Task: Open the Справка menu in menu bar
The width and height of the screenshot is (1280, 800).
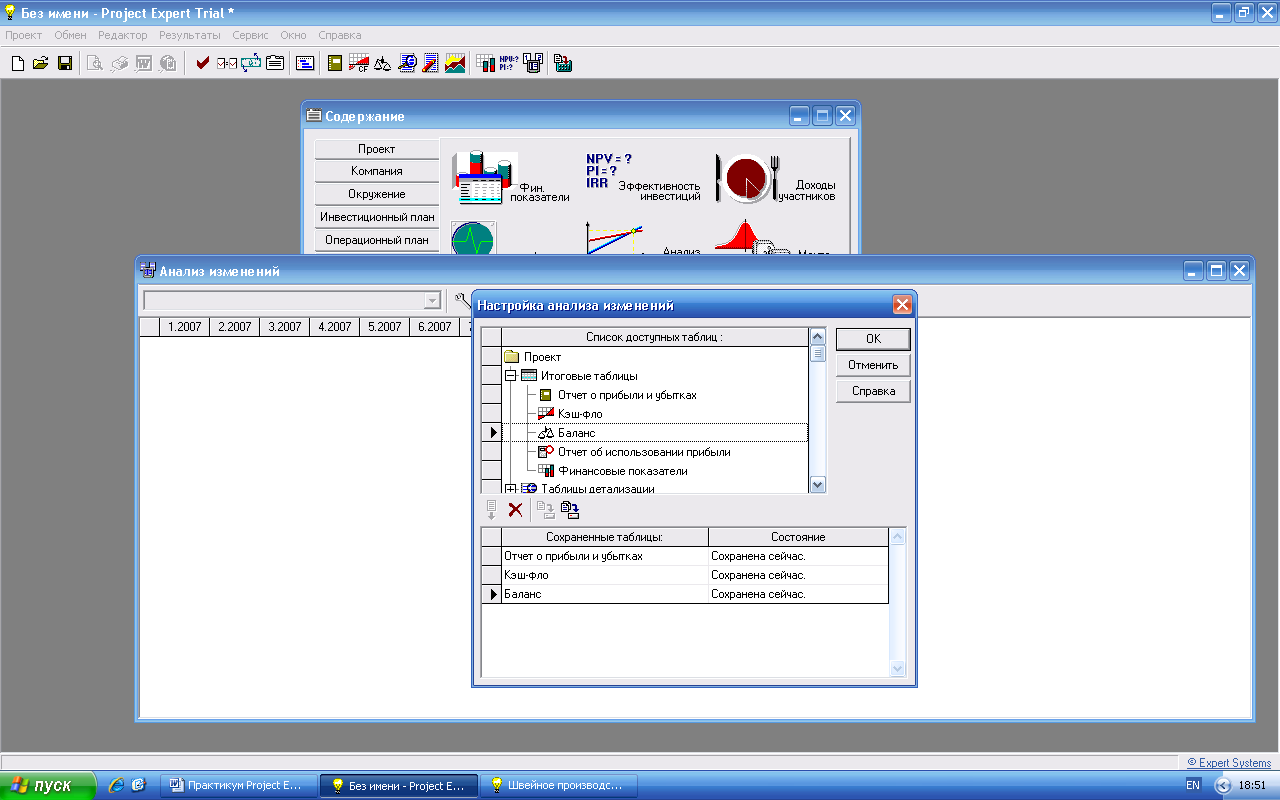Action: (339, 35)
